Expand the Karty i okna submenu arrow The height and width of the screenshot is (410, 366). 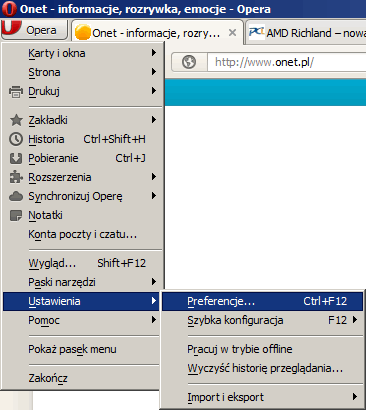click(154, 53)
